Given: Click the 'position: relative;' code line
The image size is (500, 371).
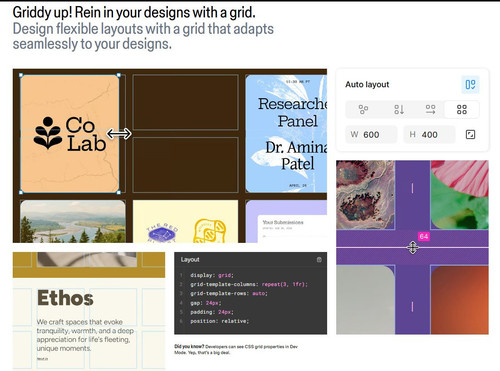Looking at the screenshot, I should click(x=220, y=321).
